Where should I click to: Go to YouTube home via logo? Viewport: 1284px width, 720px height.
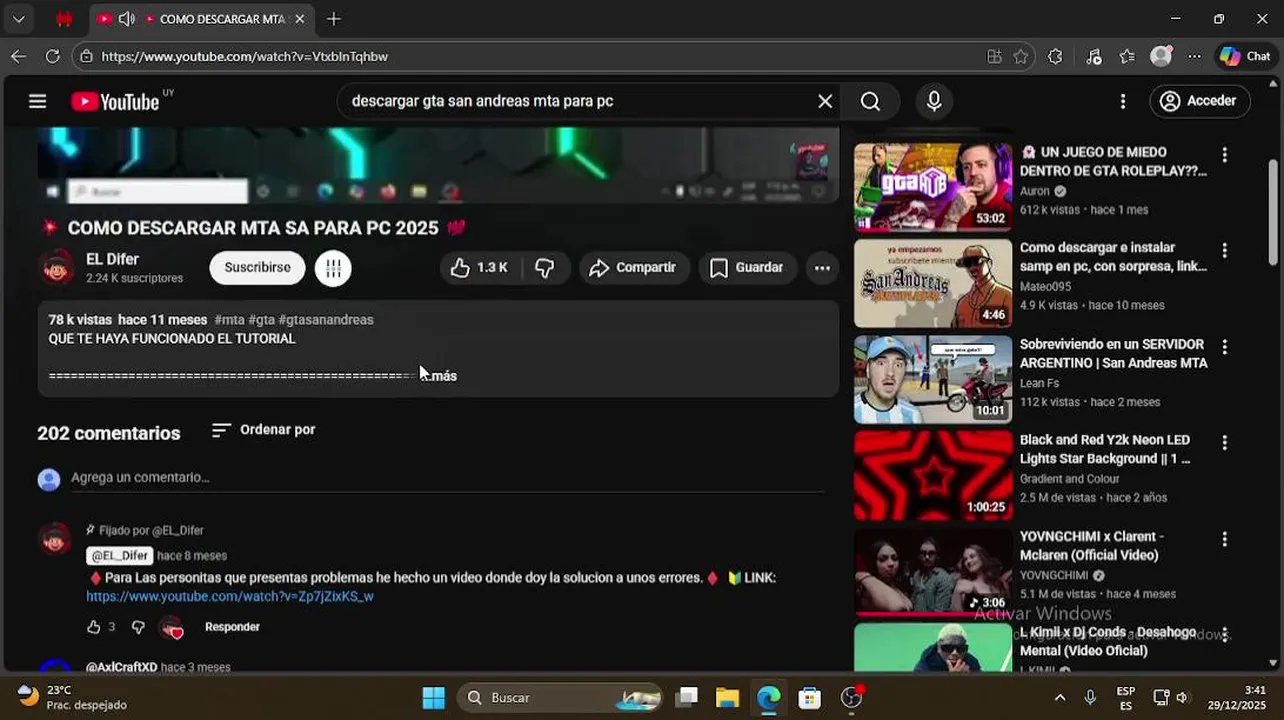click(115, 101)
